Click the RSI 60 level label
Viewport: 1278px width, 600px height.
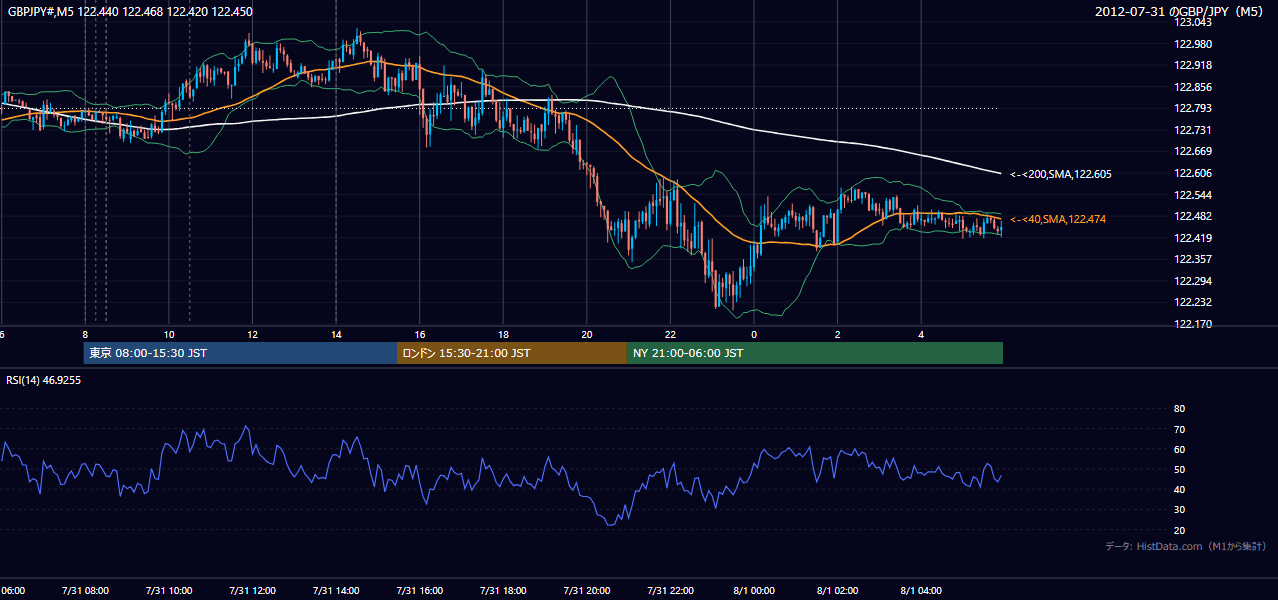pyautogui.click(x=1179, y=449)
